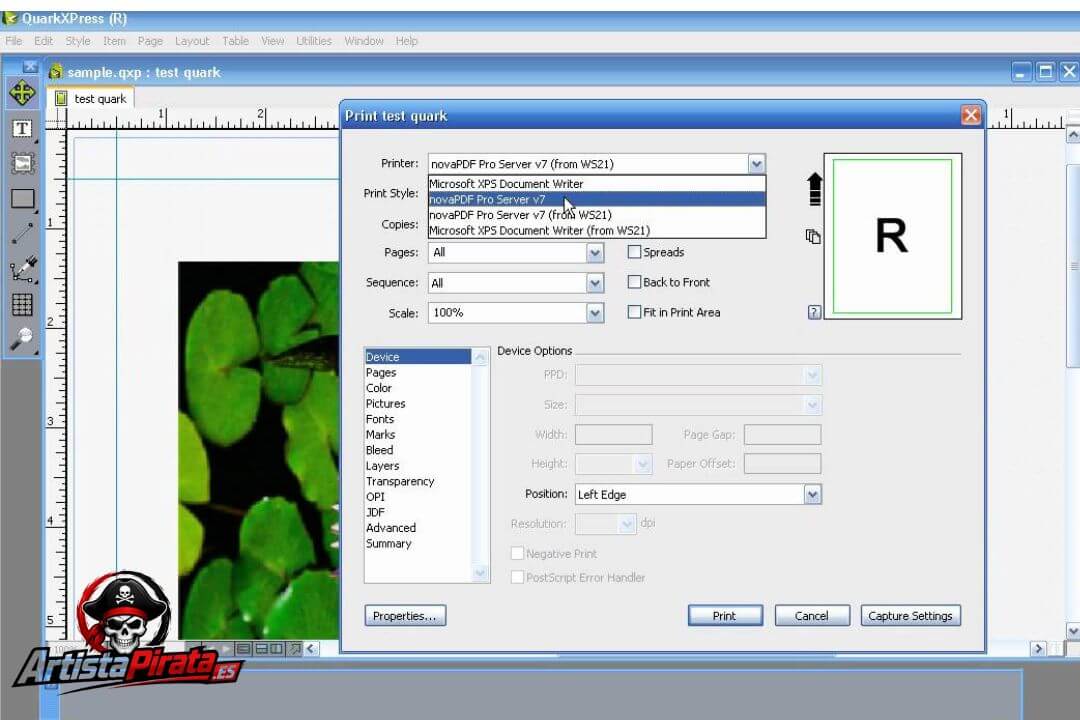Click the collated pages icon beside preview
The height and width of the screenshot is (720, 1080).
coord(813,236)
